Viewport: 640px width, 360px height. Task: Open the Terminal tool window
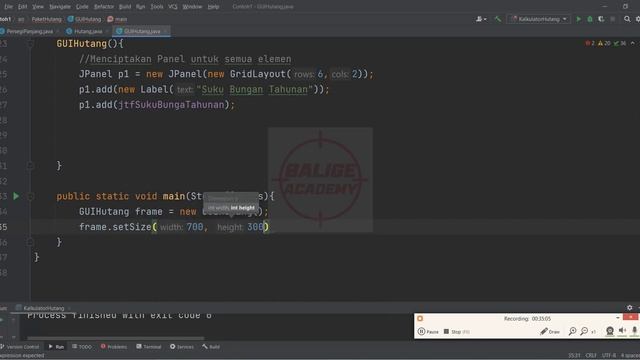pyautogui.click(x=149, y=347)
